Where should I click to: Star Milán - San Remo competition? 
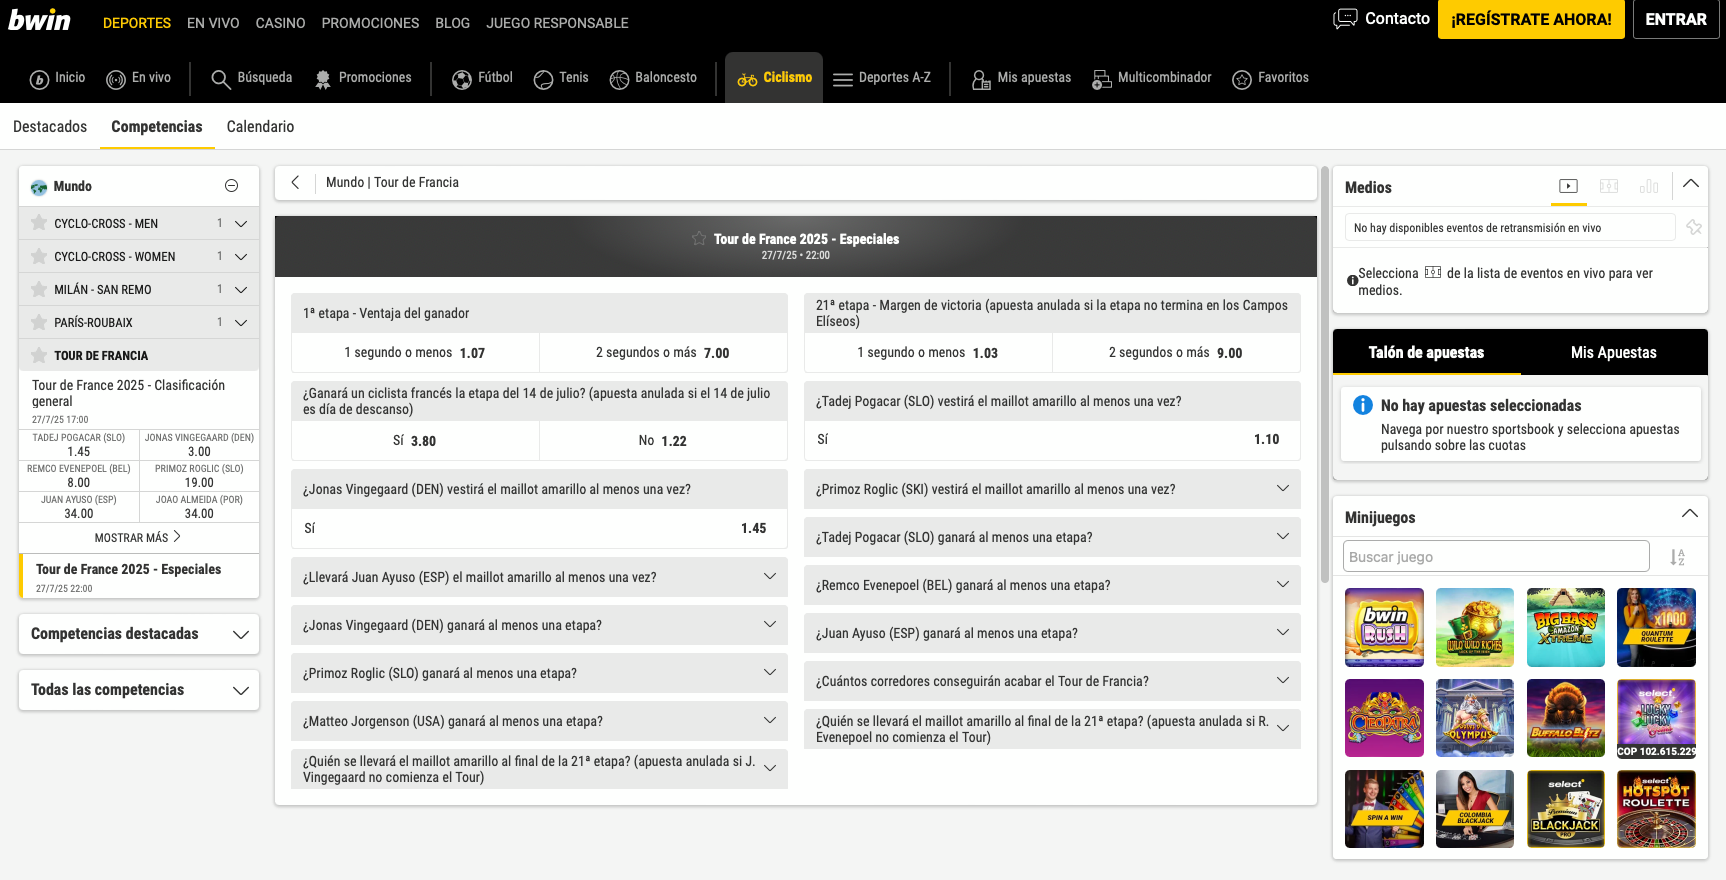coord(39,289)
